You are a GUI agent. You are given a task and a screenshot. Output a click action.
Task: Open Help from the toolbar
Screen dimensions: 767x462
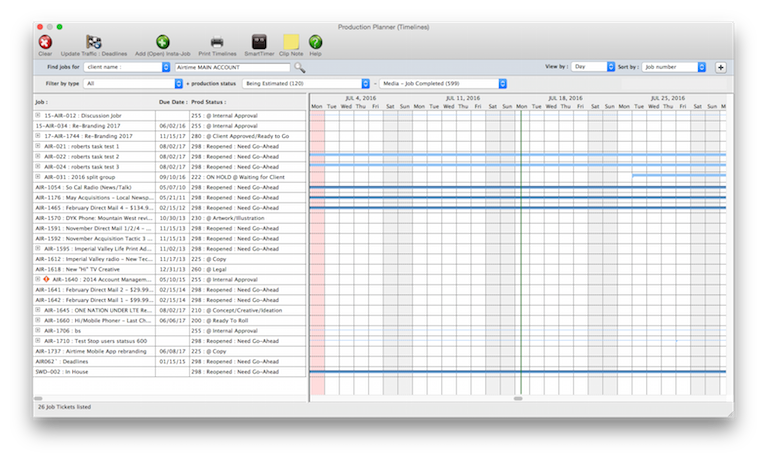pos(316,41)
